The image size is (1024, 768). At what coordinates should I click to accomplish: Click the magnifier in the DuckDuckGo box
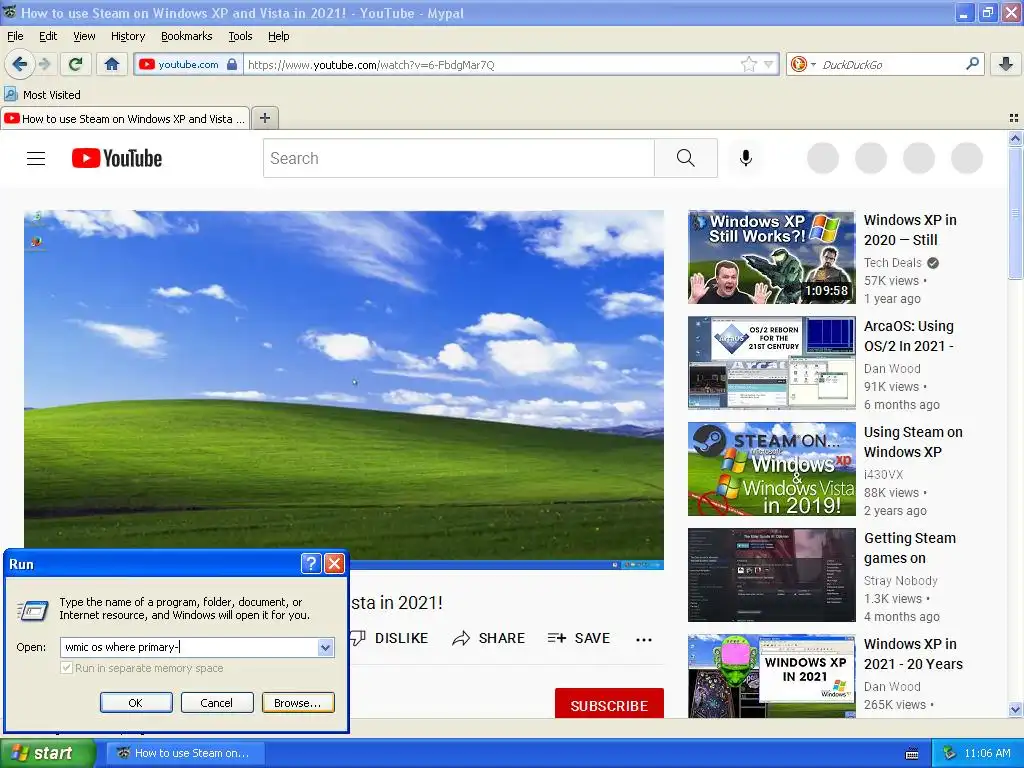point(972,63)
